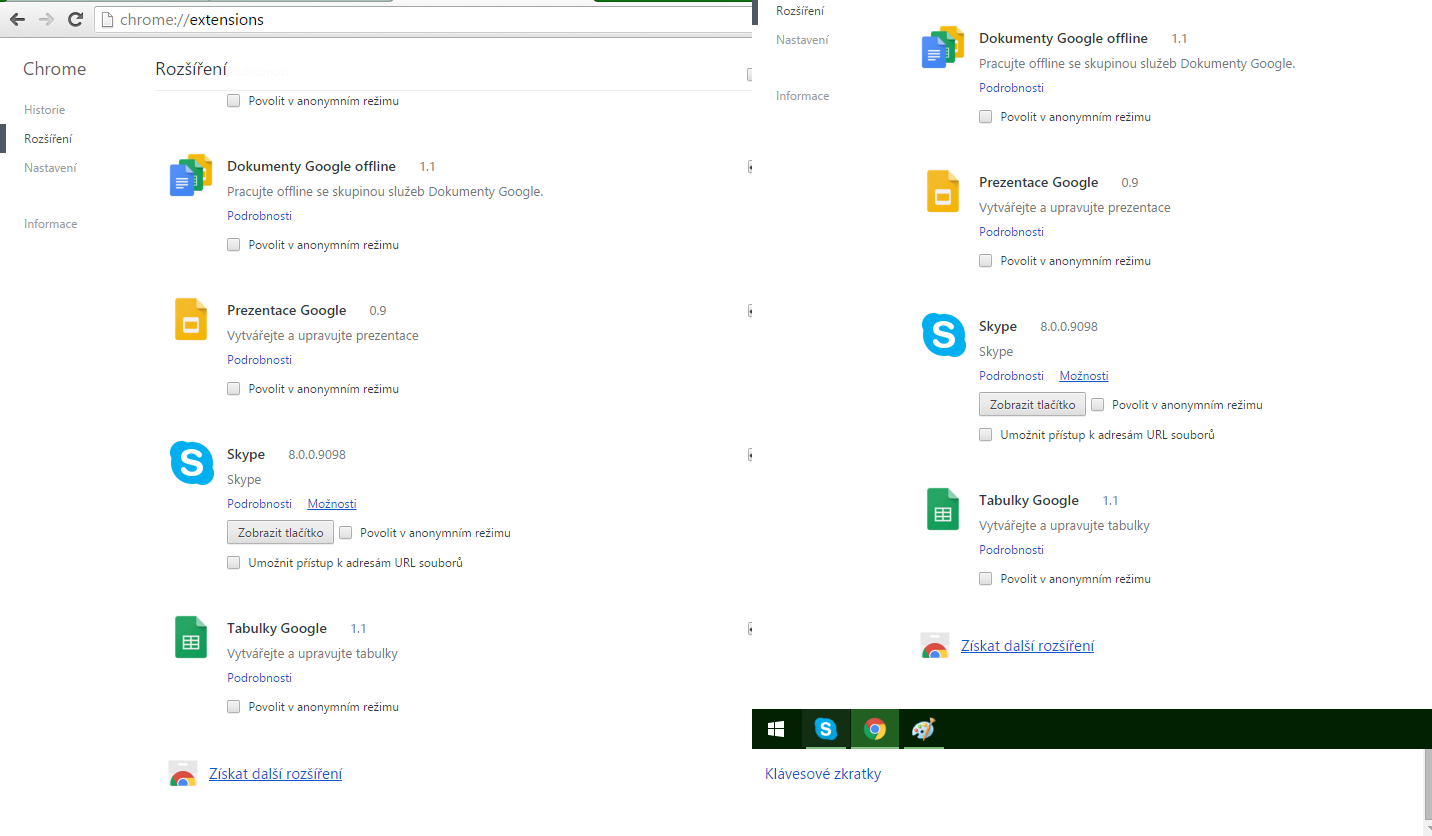The image size is (1432, 836).
Task: Open Historie in the left window sidebar
Action: pyautogui.click(x=45, y=110)
